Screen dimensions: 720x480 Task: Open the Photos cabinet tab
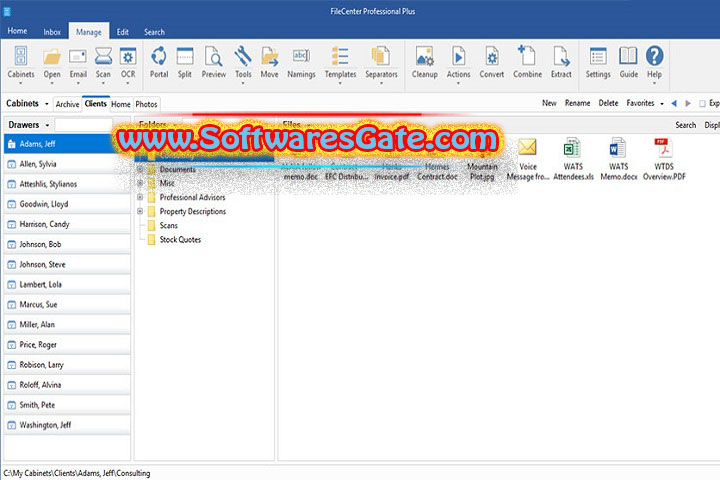pyautogui.click(x=146, y=104)
